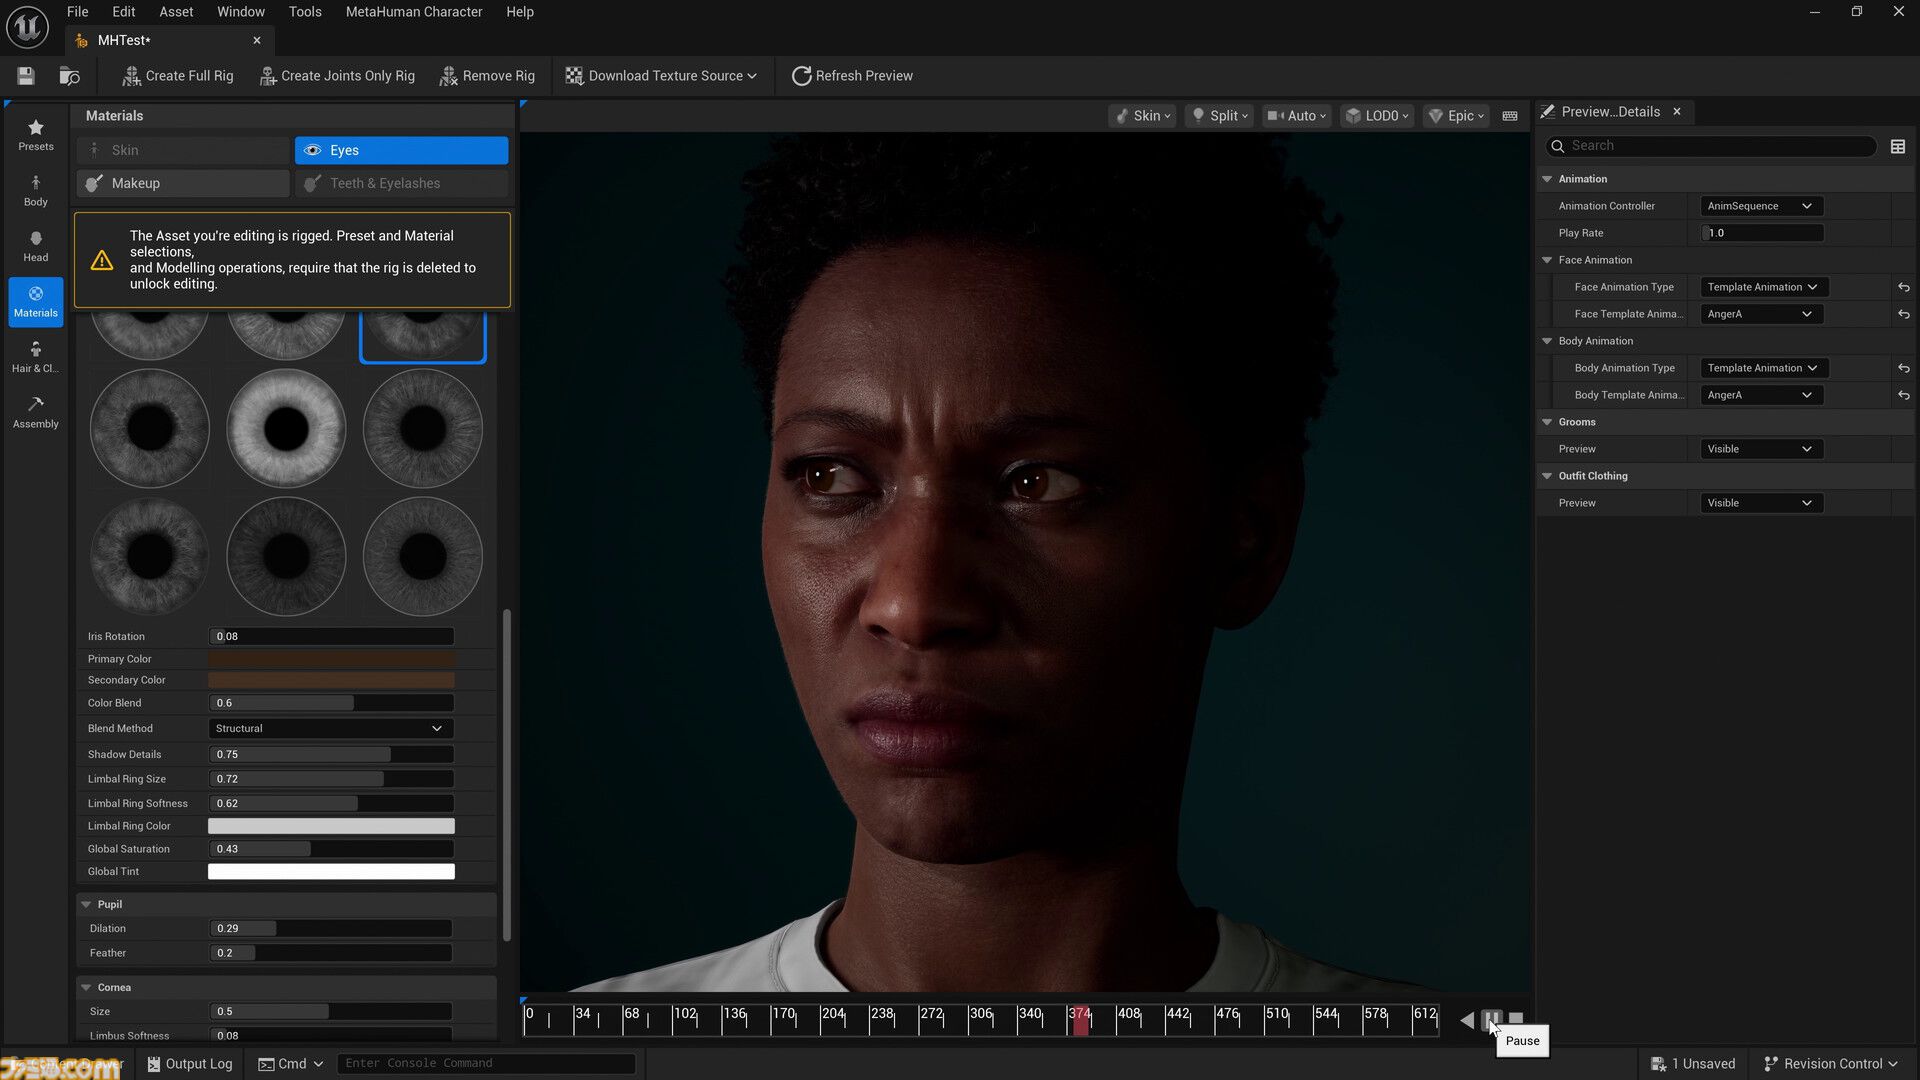The image size is (1920, 1080).
Task: Open the Auto camera dropdown
Action: [x=1296, y=116]
